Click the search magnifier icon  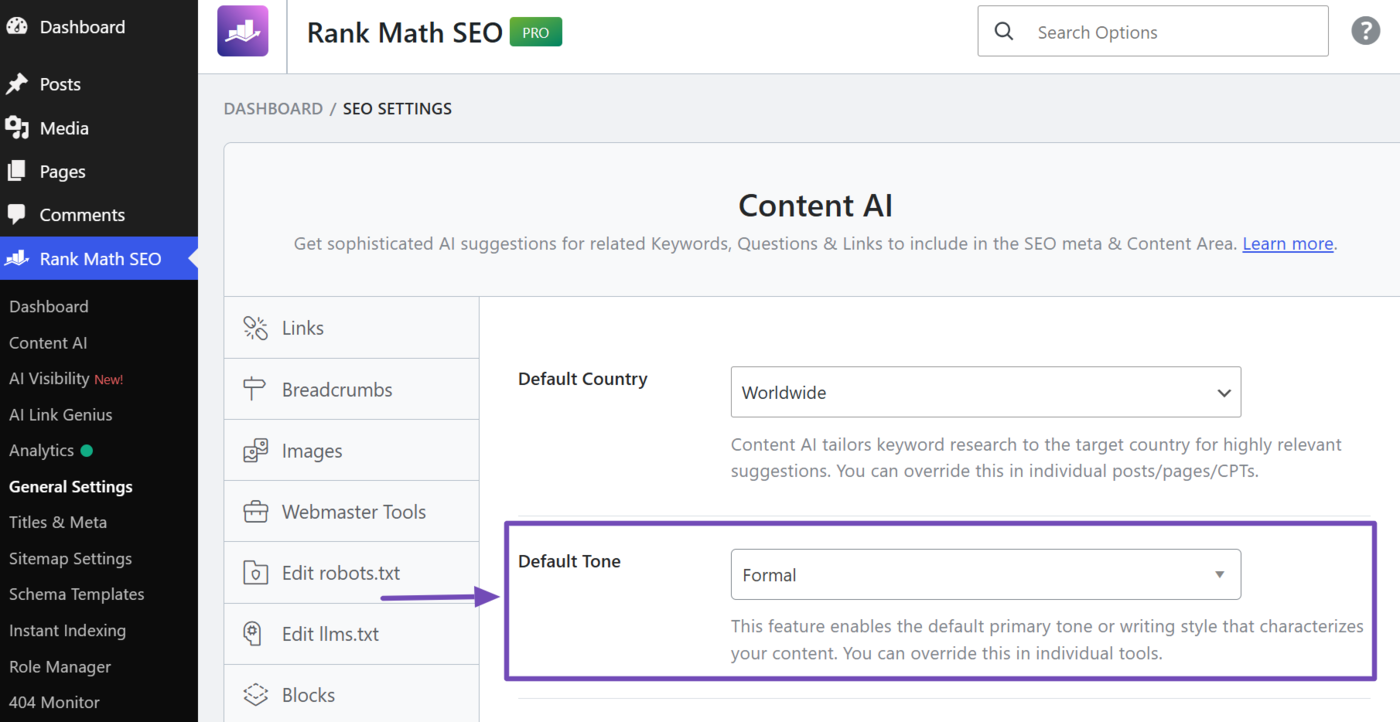tap(1004, 32)
